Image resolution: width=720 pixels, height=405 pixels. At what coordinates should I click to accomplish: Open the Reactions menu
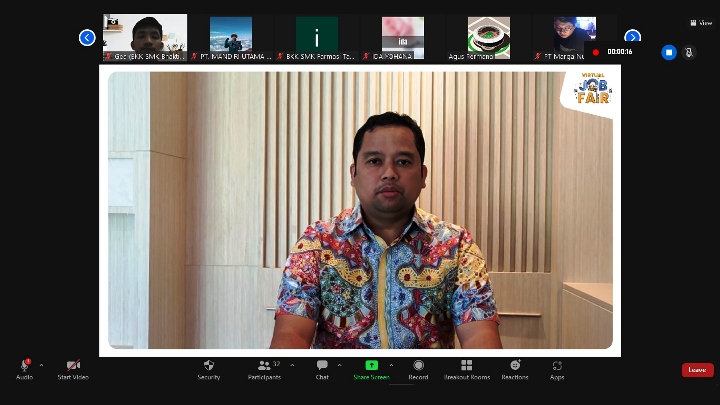click(x=515, y=366)
